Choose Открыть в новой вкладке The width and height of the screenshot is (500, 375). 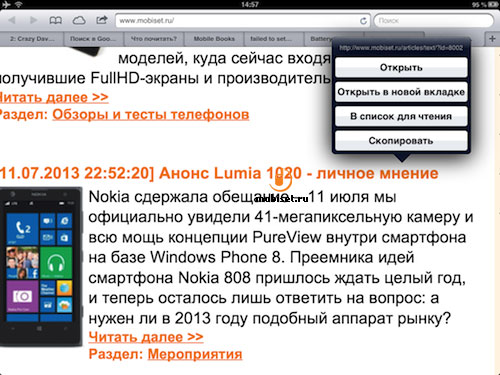(x=401, y=92)
